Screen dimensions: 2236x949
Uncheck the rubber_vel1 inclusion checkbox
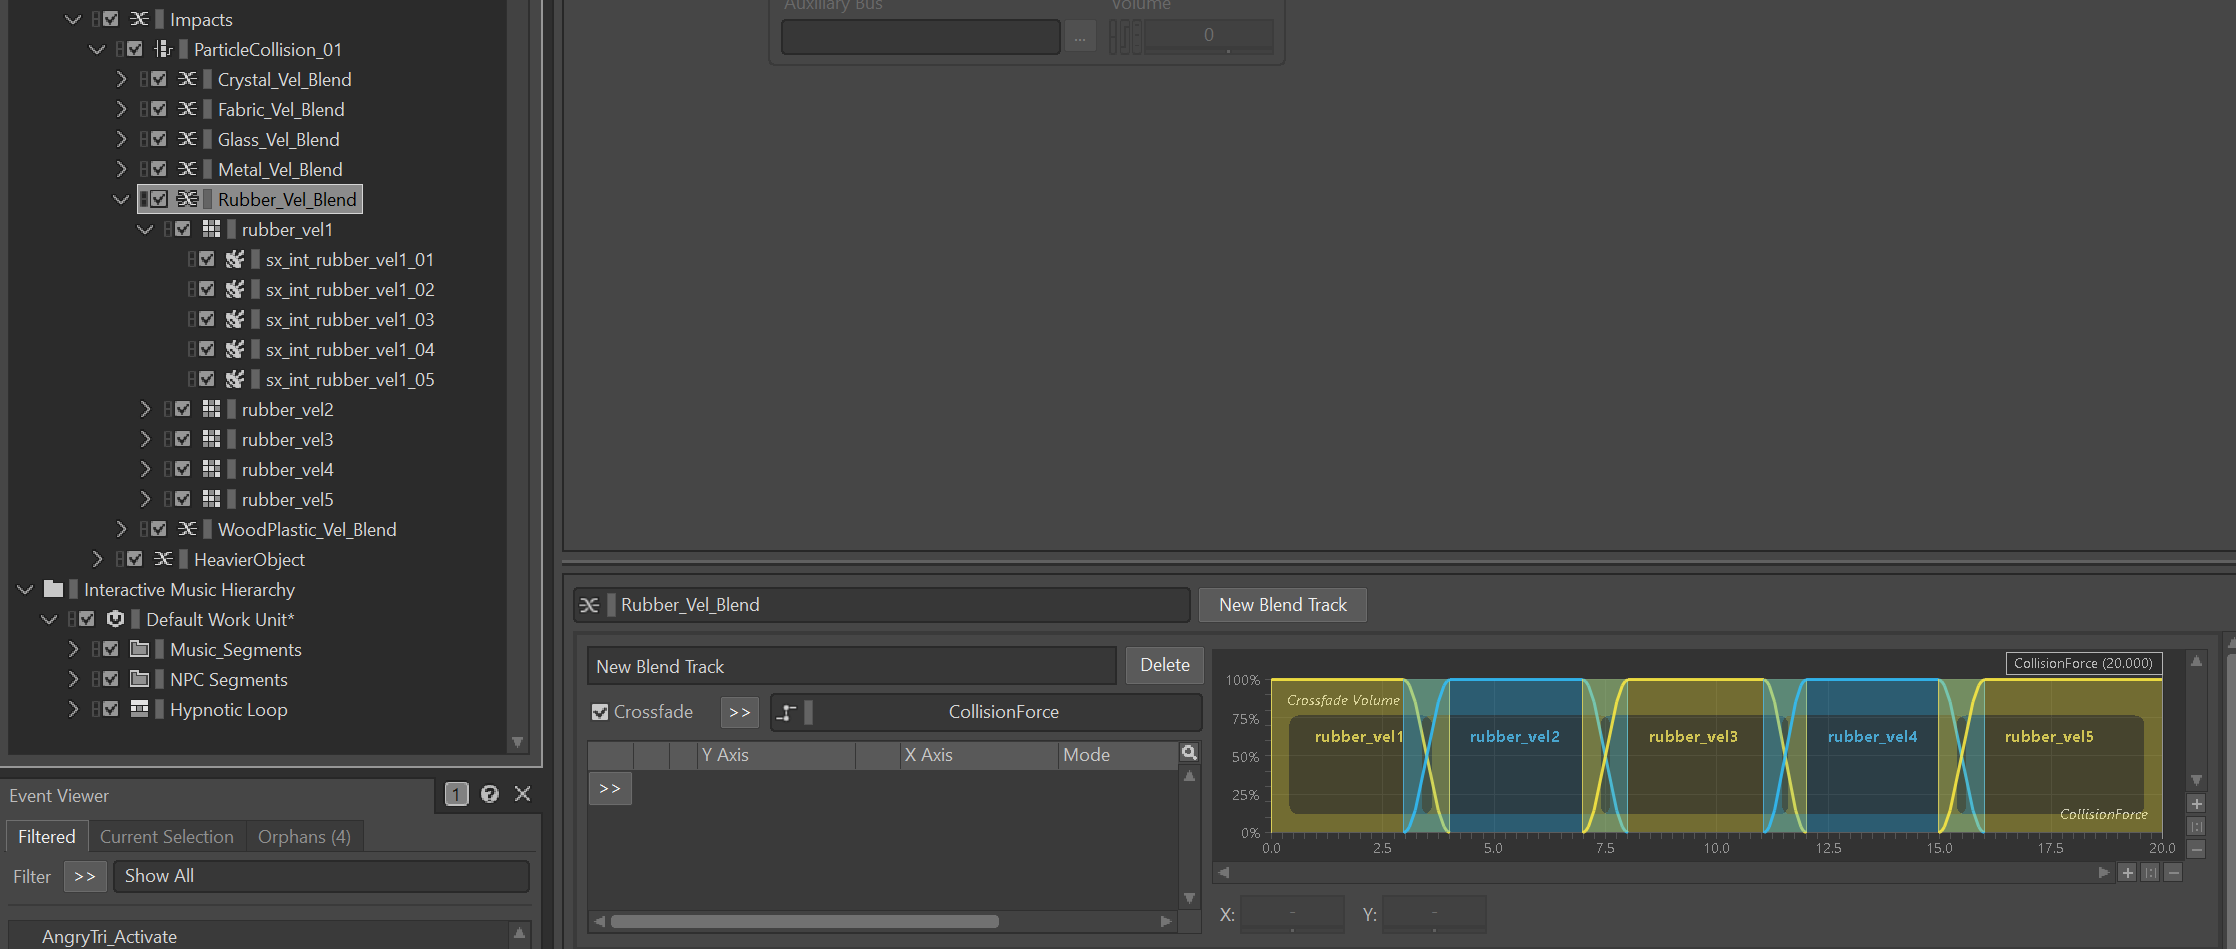click(183, 229)
